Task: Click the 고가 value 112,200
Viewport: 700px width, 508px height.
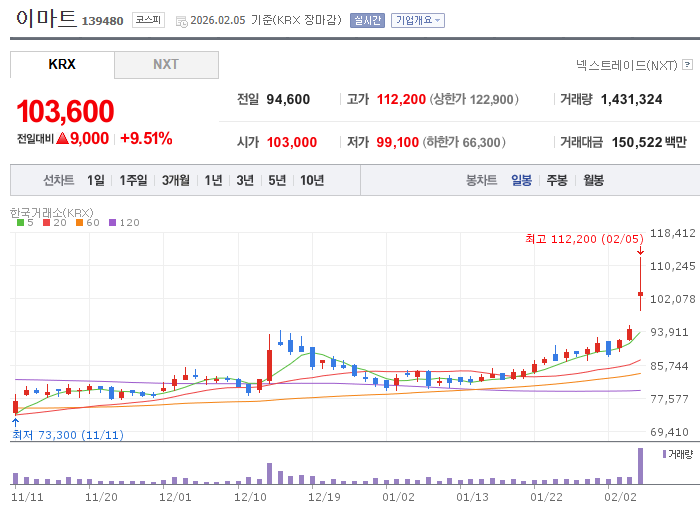Action: [x=401, y=99]
